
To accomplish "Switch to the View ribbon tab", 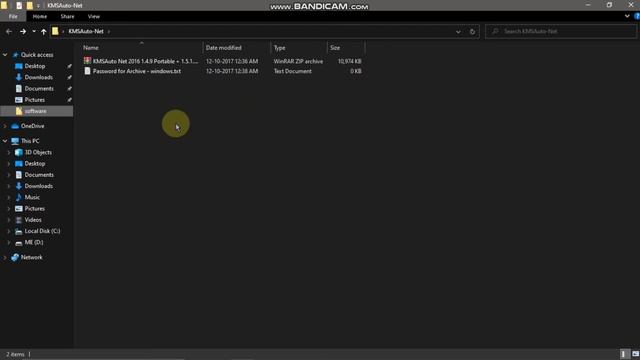I will (x=93, y=16).
